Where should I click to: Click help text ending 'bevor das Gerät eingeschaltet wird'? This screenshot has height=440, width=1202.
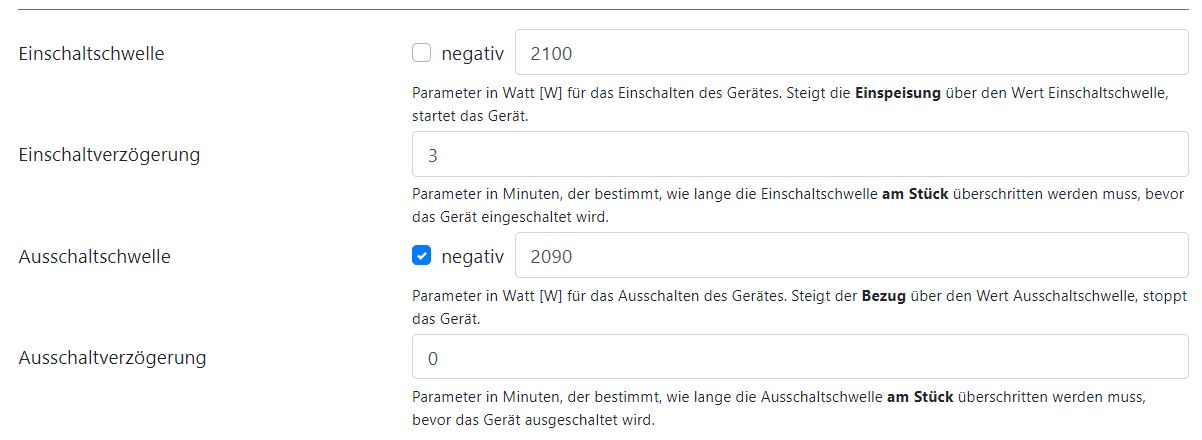[x=510, y=216]
